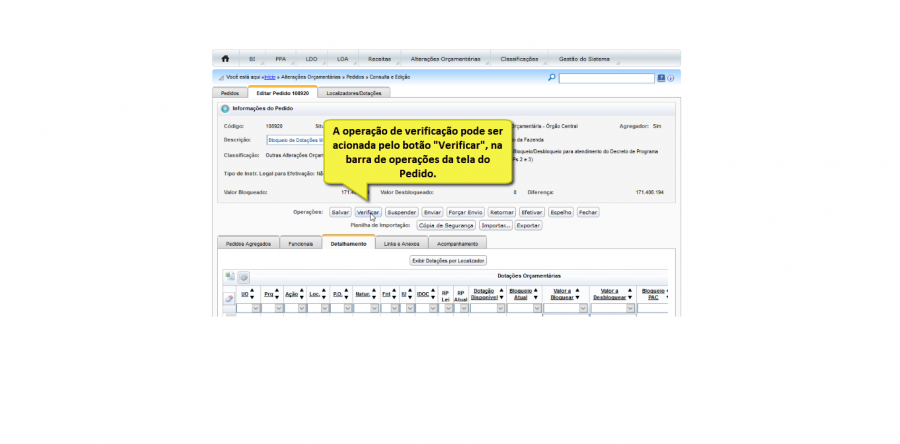Sort the Natur. column with its arrows
This screenshot has height=444, width=900.
[x=374, y=294]
